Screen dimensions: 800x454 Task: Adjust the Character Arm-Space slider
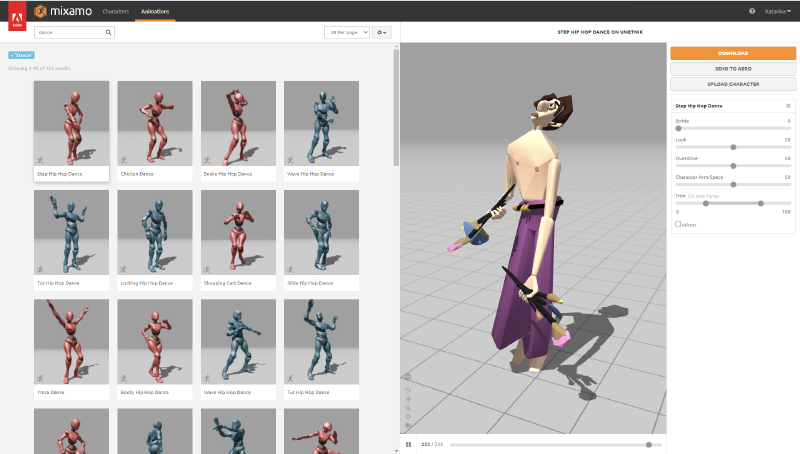tap(733, 184)
